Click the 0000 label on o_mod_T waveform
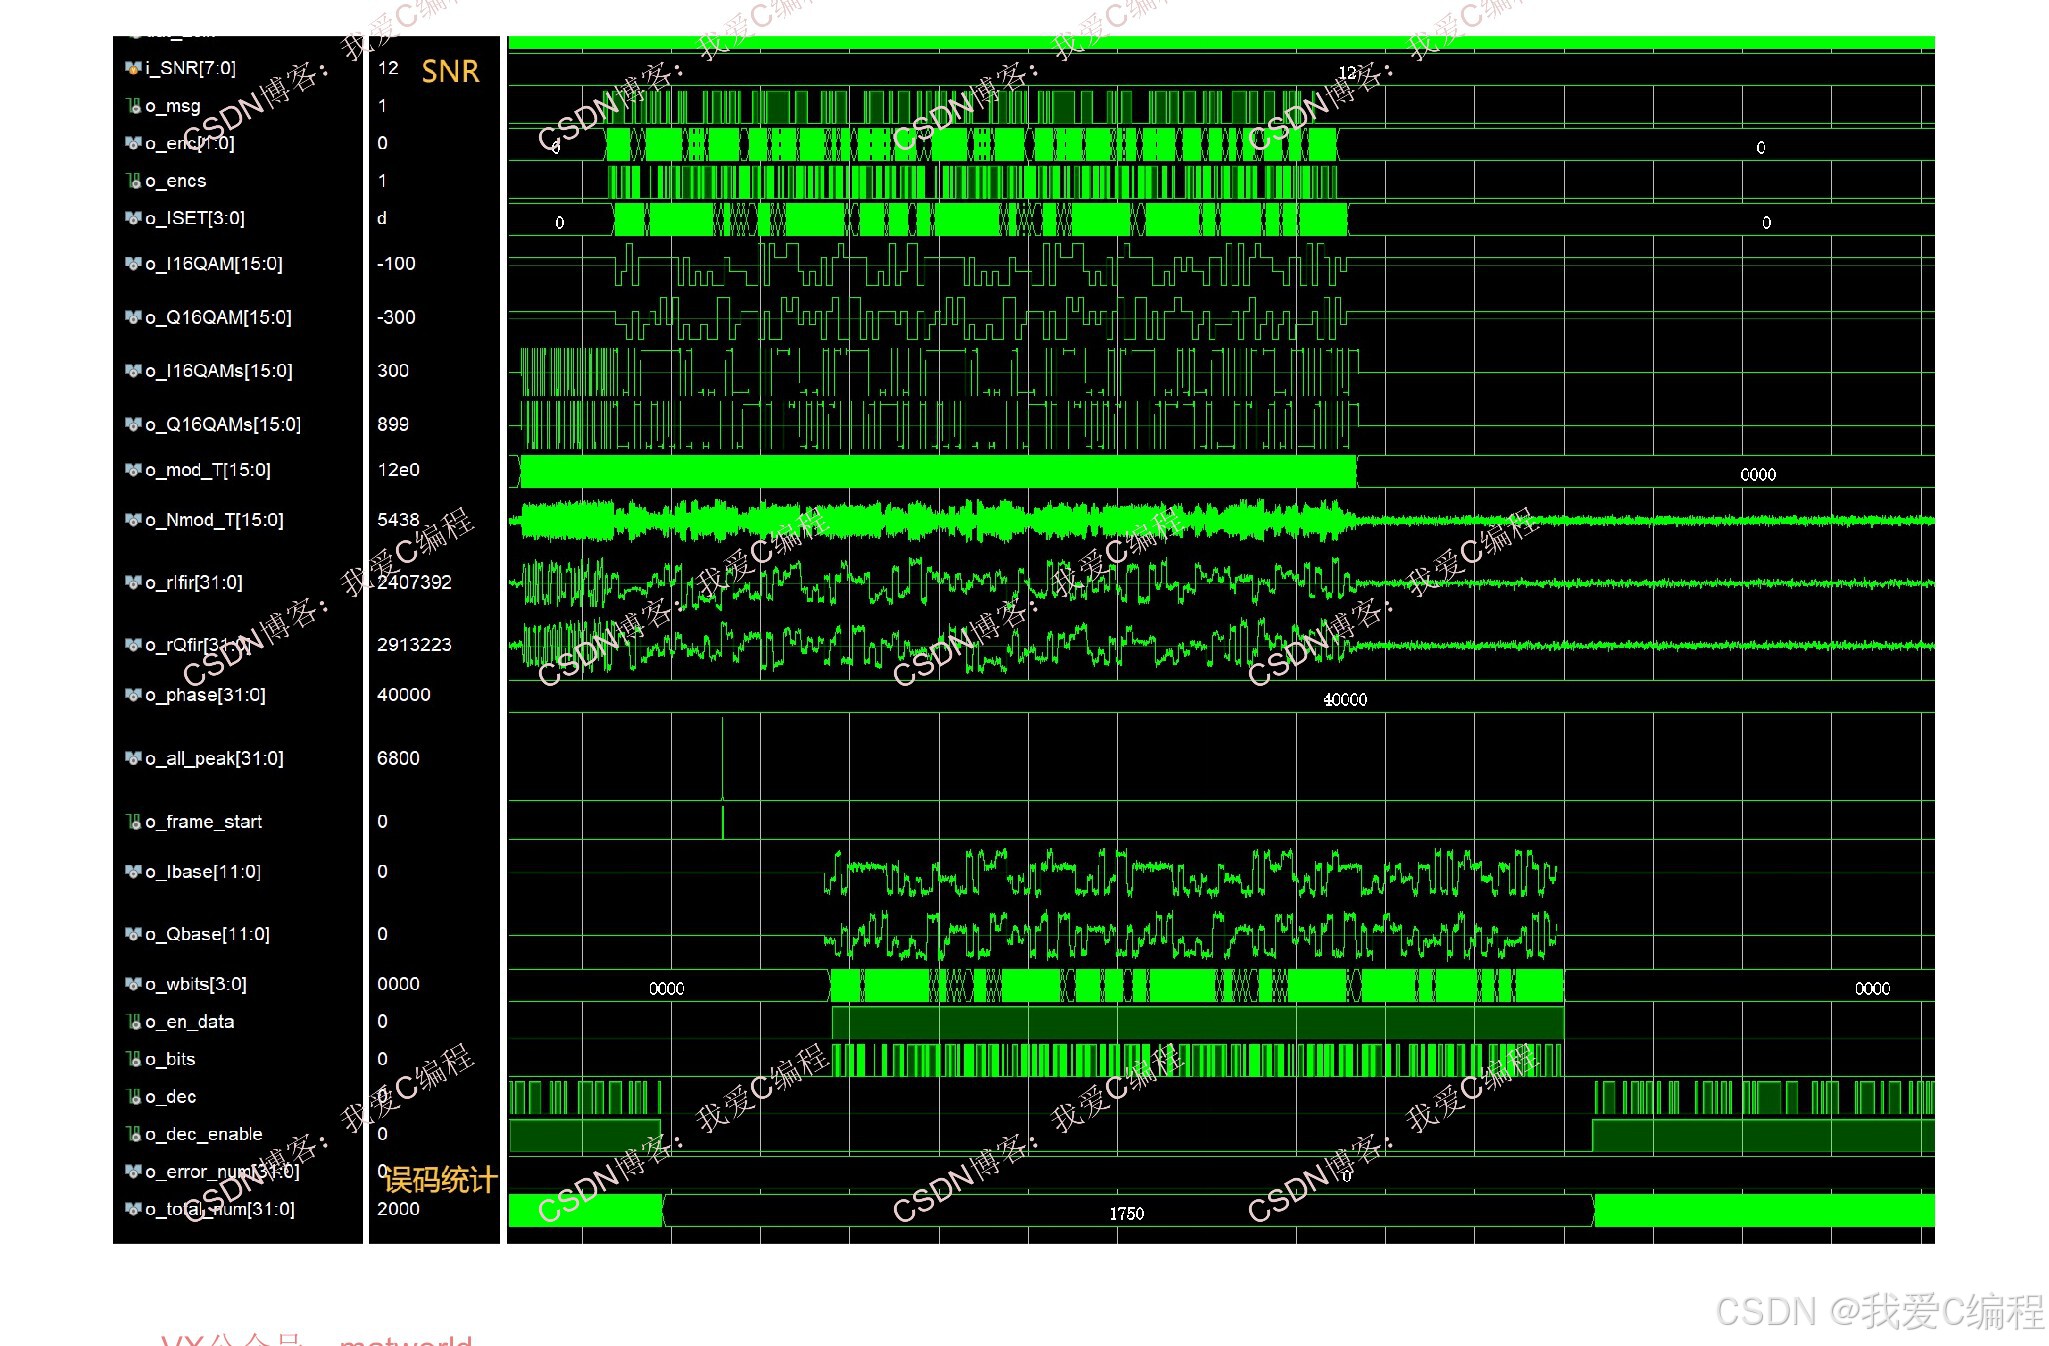Screen dimensions: 2049x1346 point(1757,474)
